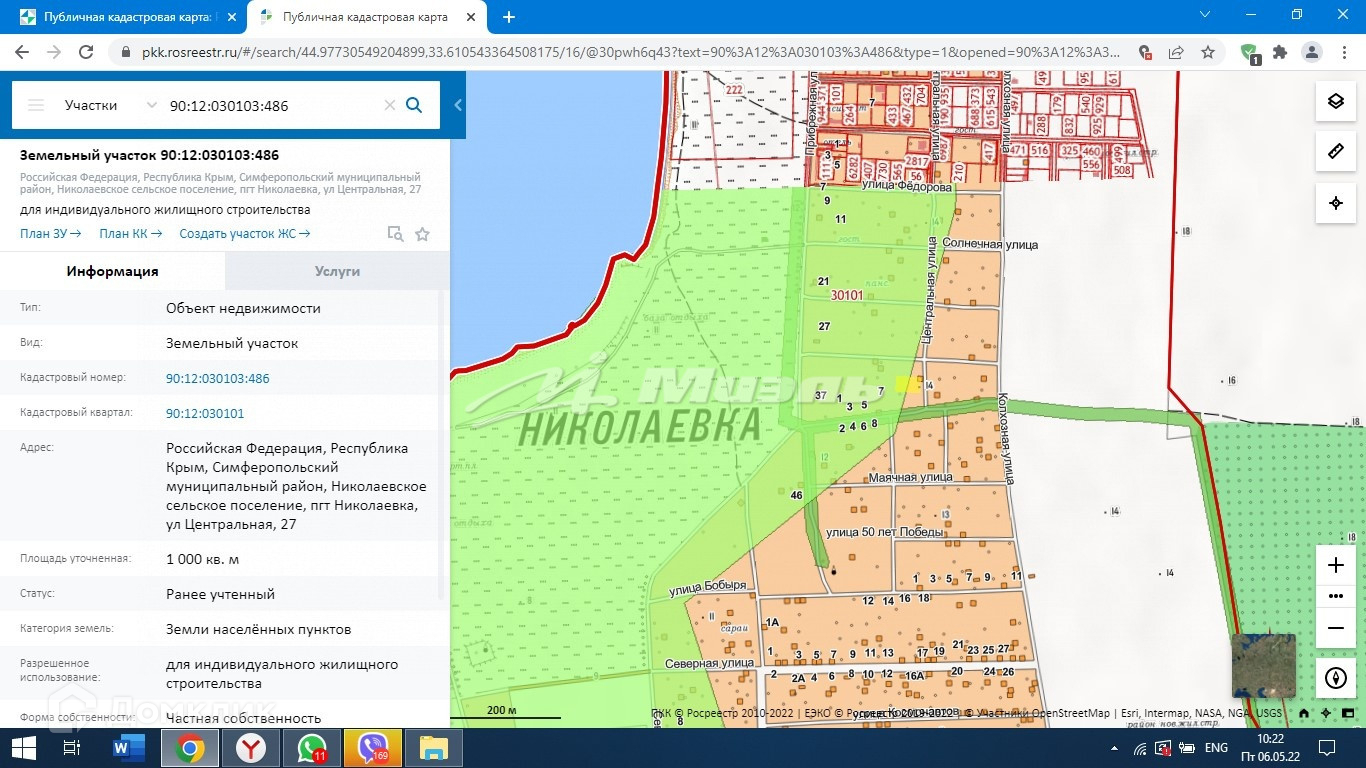The image size is (1366, 768).
Task: Click the Создать участок ЖС link
Action: (x=244, y=234)
